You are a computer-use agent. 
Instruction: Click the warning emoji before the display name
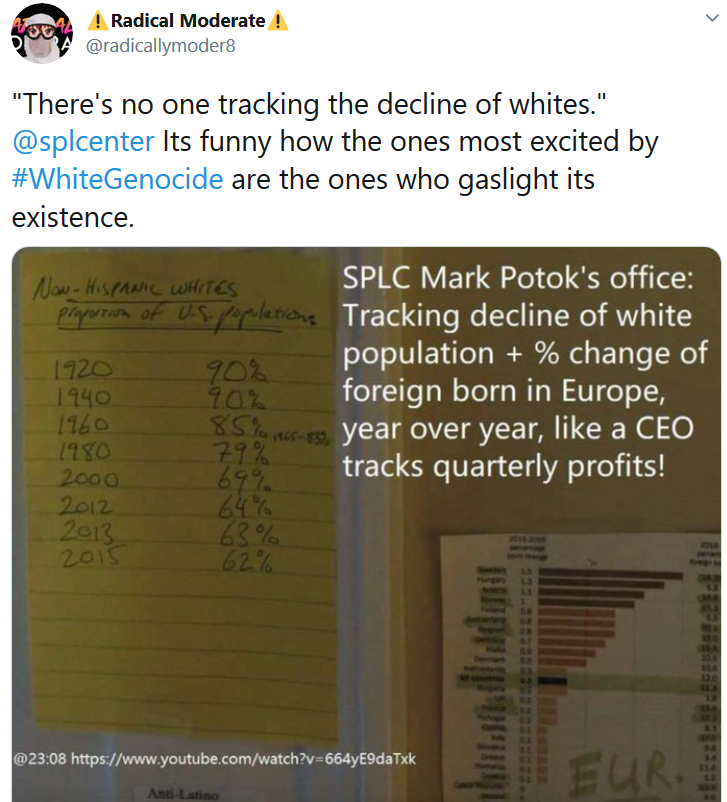click(98, 21)
